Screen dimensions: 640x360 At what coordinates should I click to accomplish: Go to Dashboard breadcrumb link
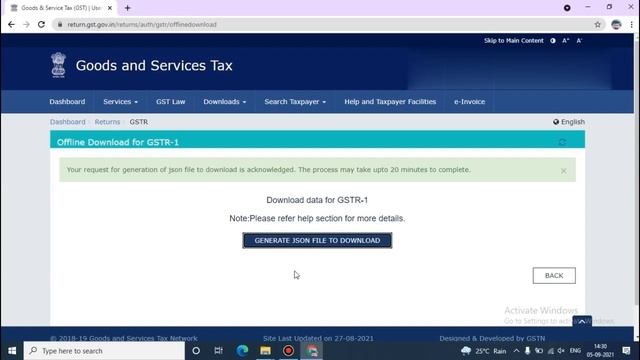(68, 122)
